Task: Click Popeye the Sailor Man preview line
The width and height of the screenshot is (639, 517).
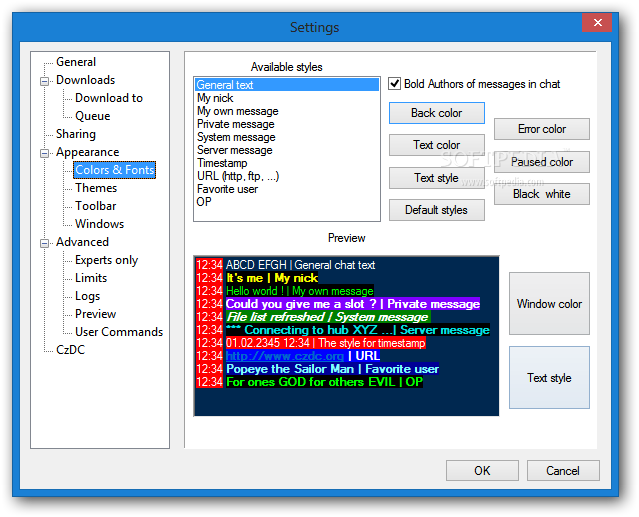Action: (x=332, y=369)
